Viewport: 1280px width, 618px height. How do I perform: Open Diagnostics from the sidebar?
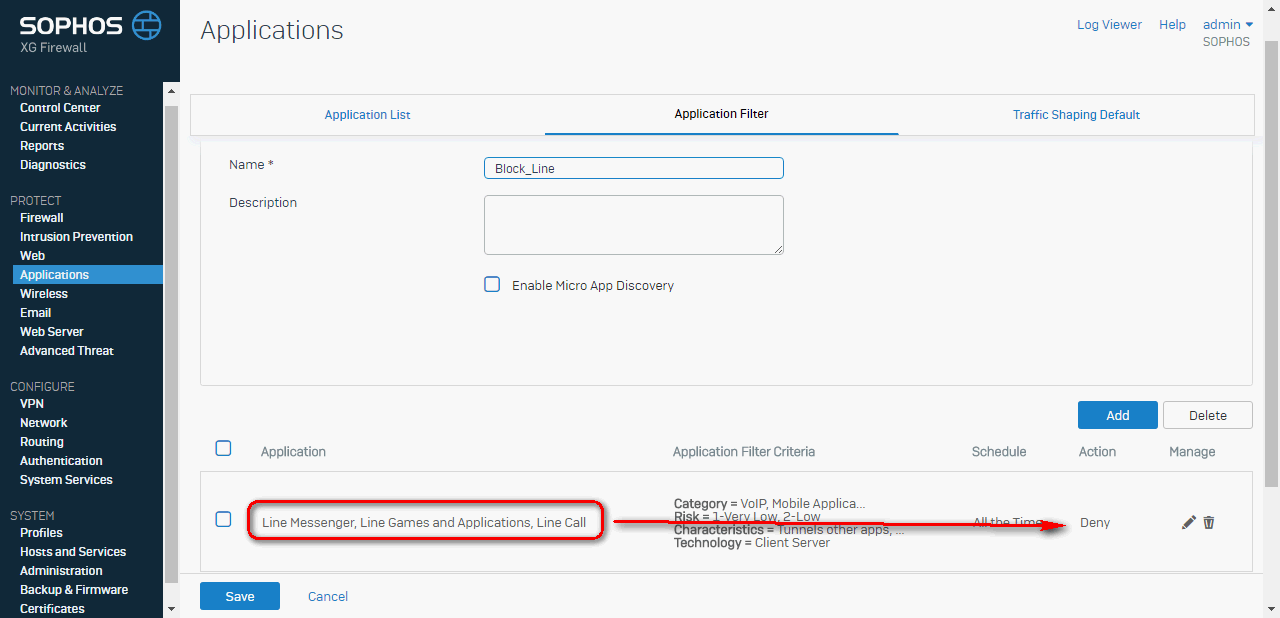coord(53,165)
